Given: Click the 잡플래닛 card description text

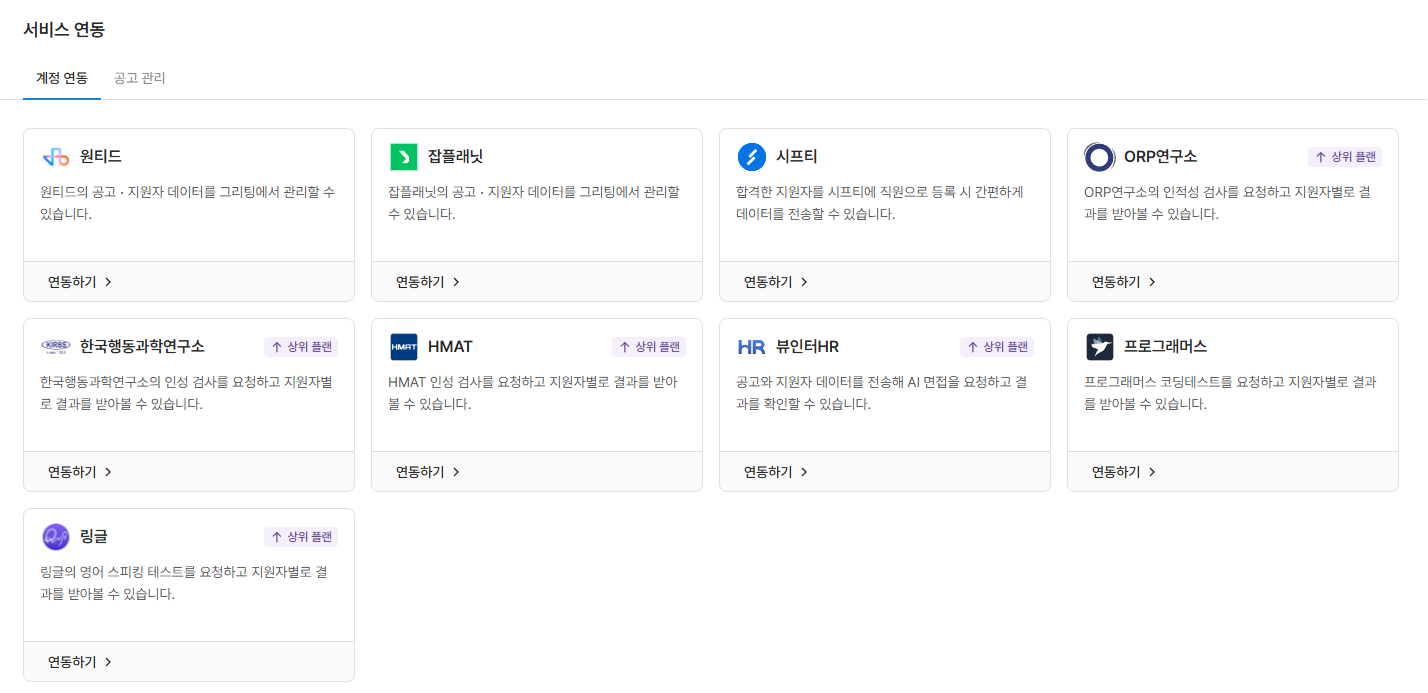Looking at the screenshot, I should [534, 203].
